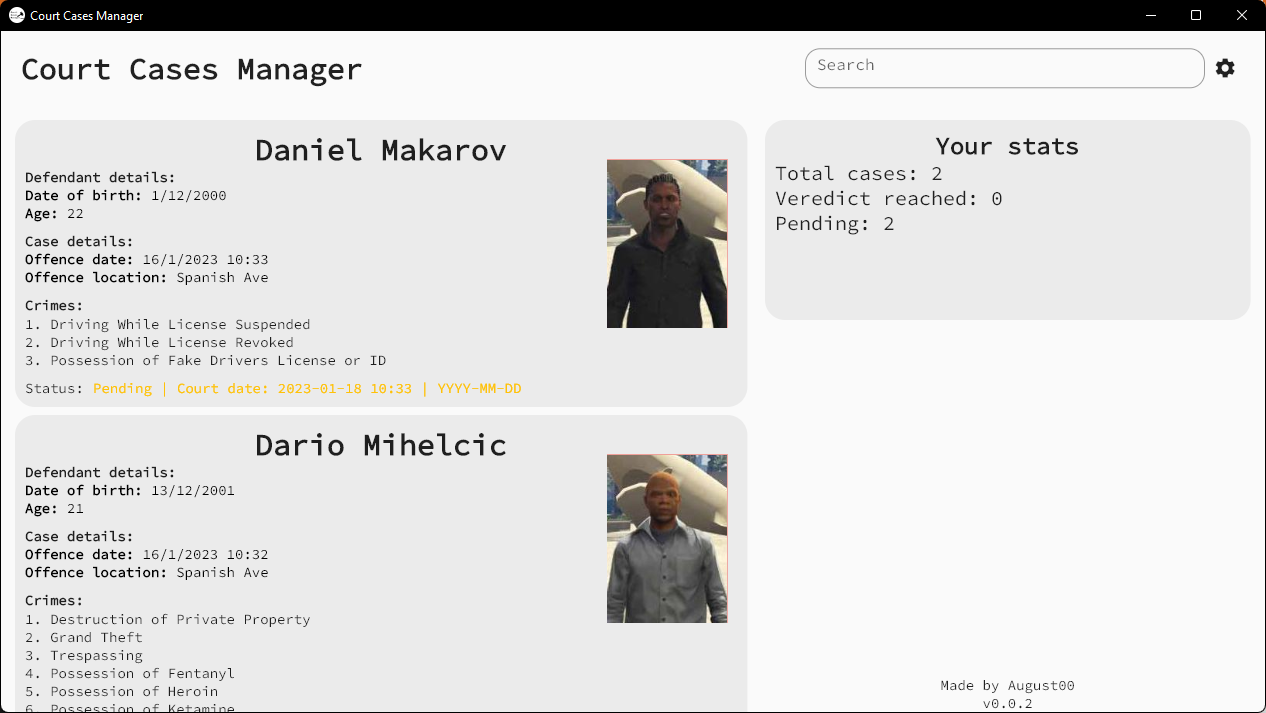Minimize the Court Cases Manager window

click(x=1150, y=15)
